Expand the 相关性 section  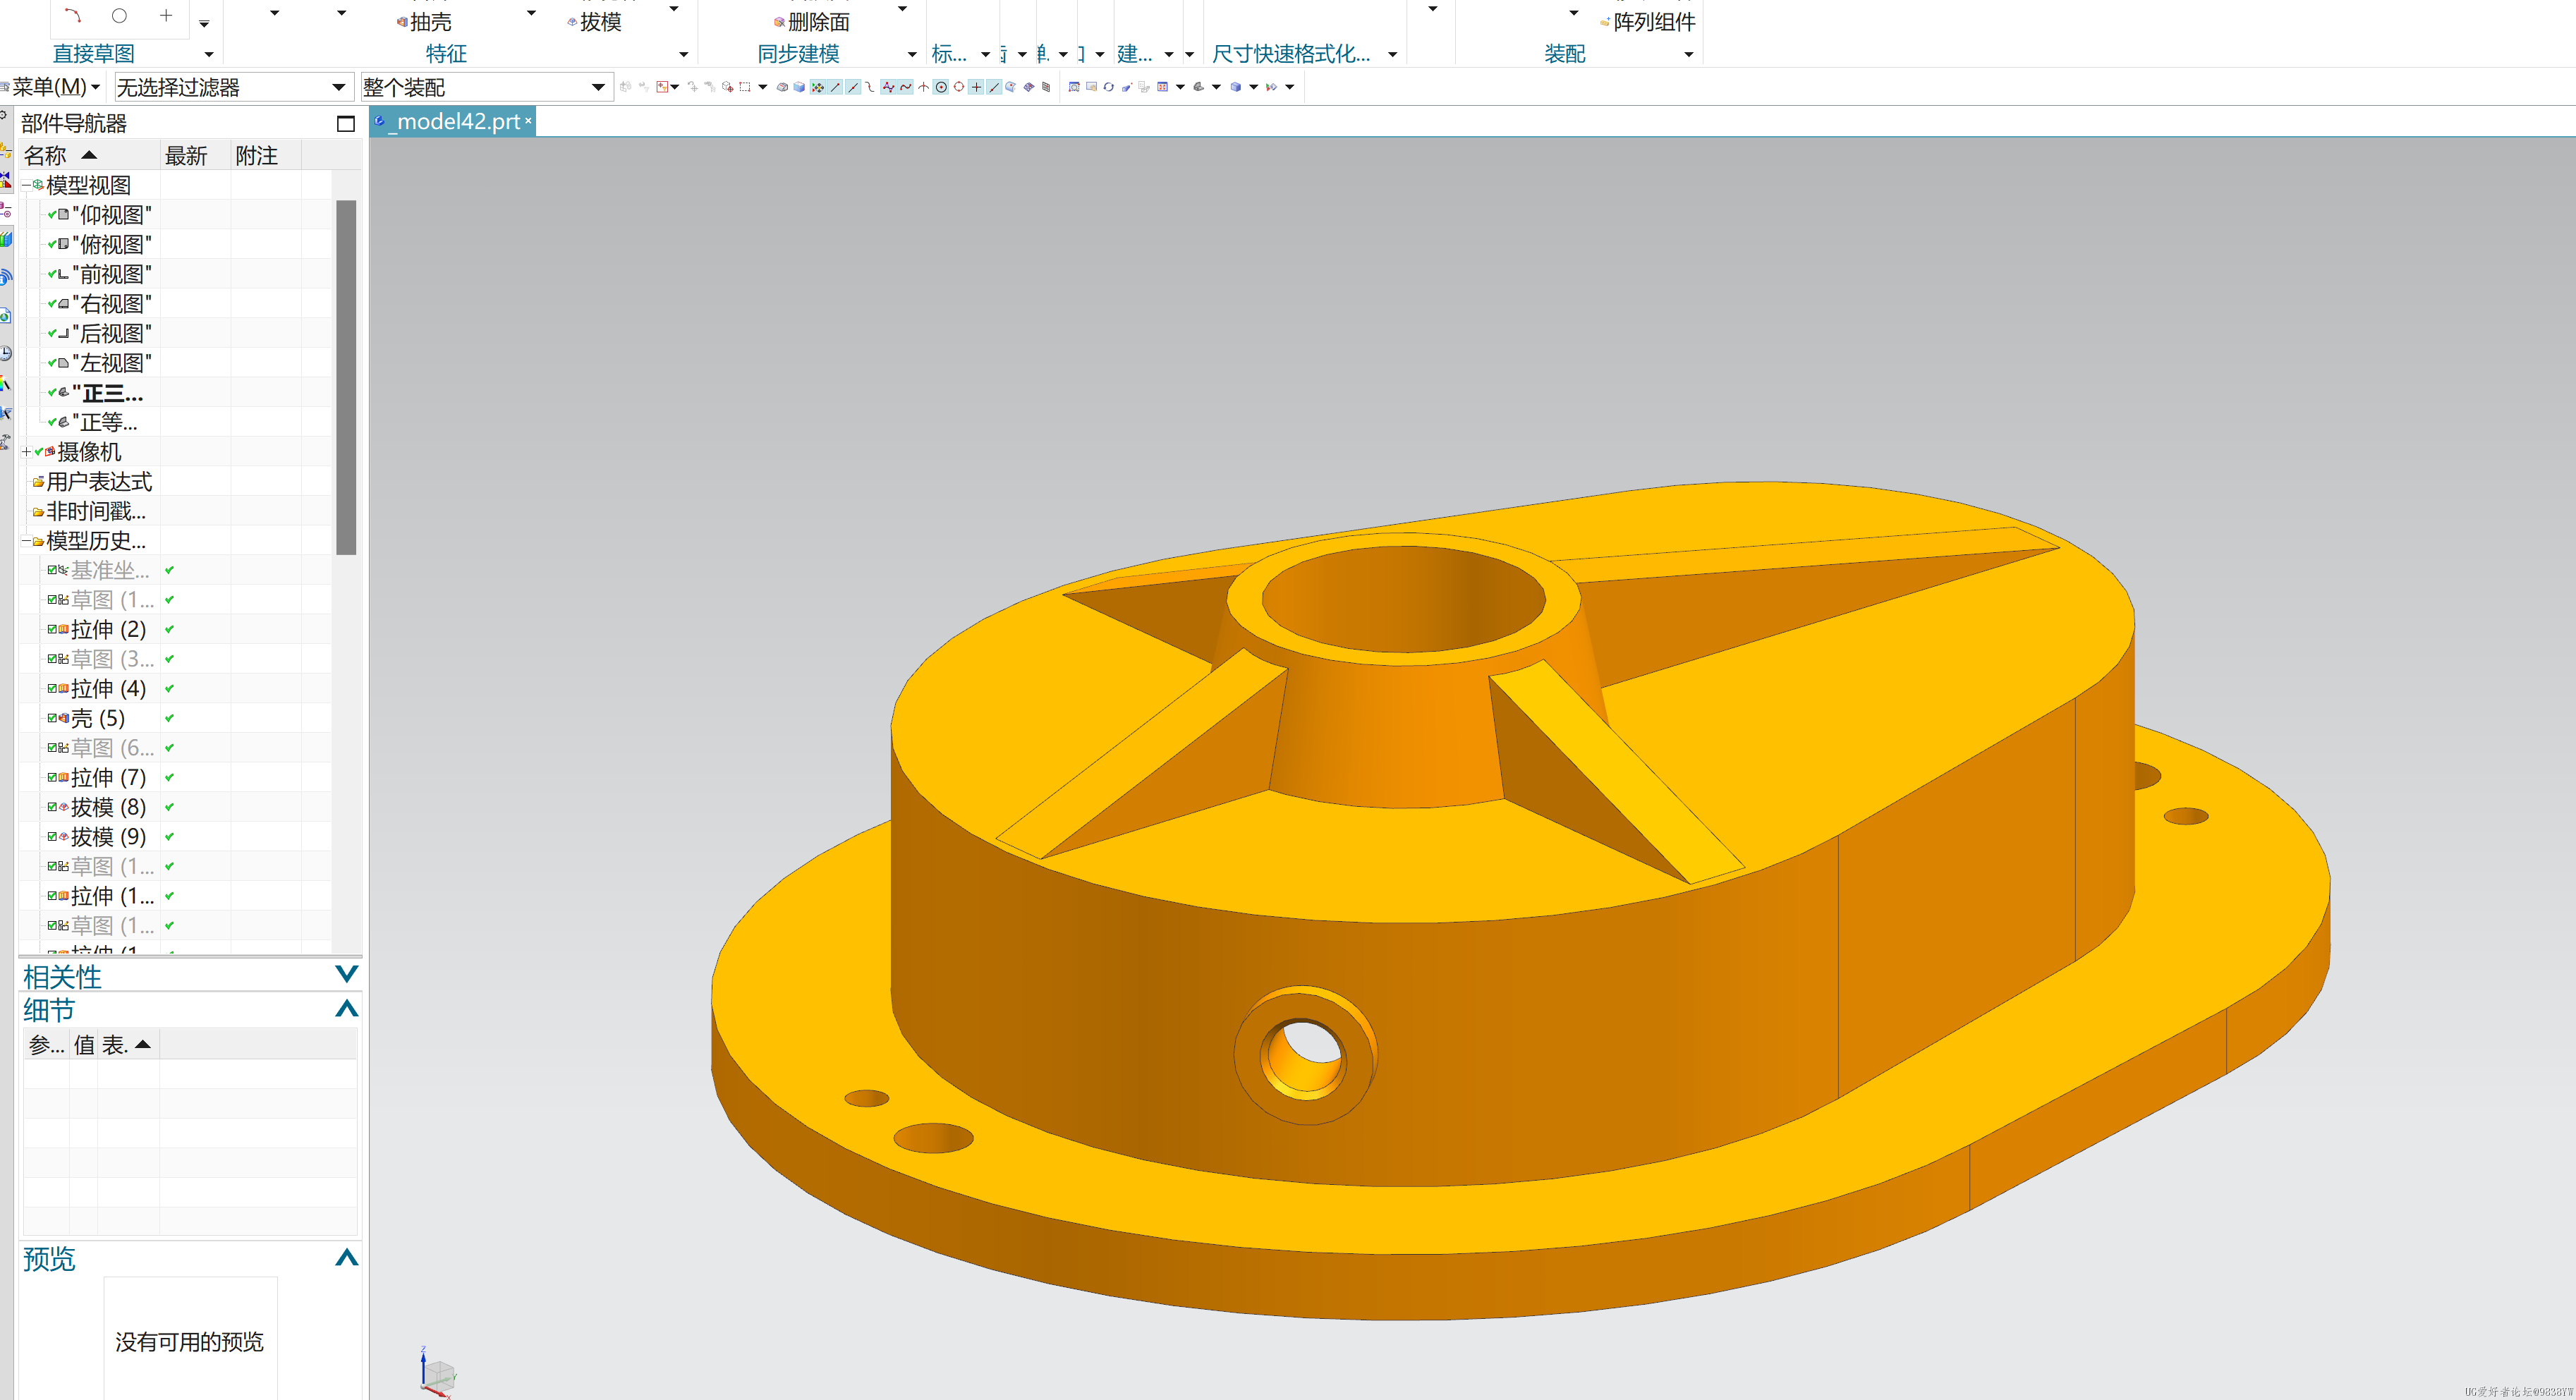346,974
